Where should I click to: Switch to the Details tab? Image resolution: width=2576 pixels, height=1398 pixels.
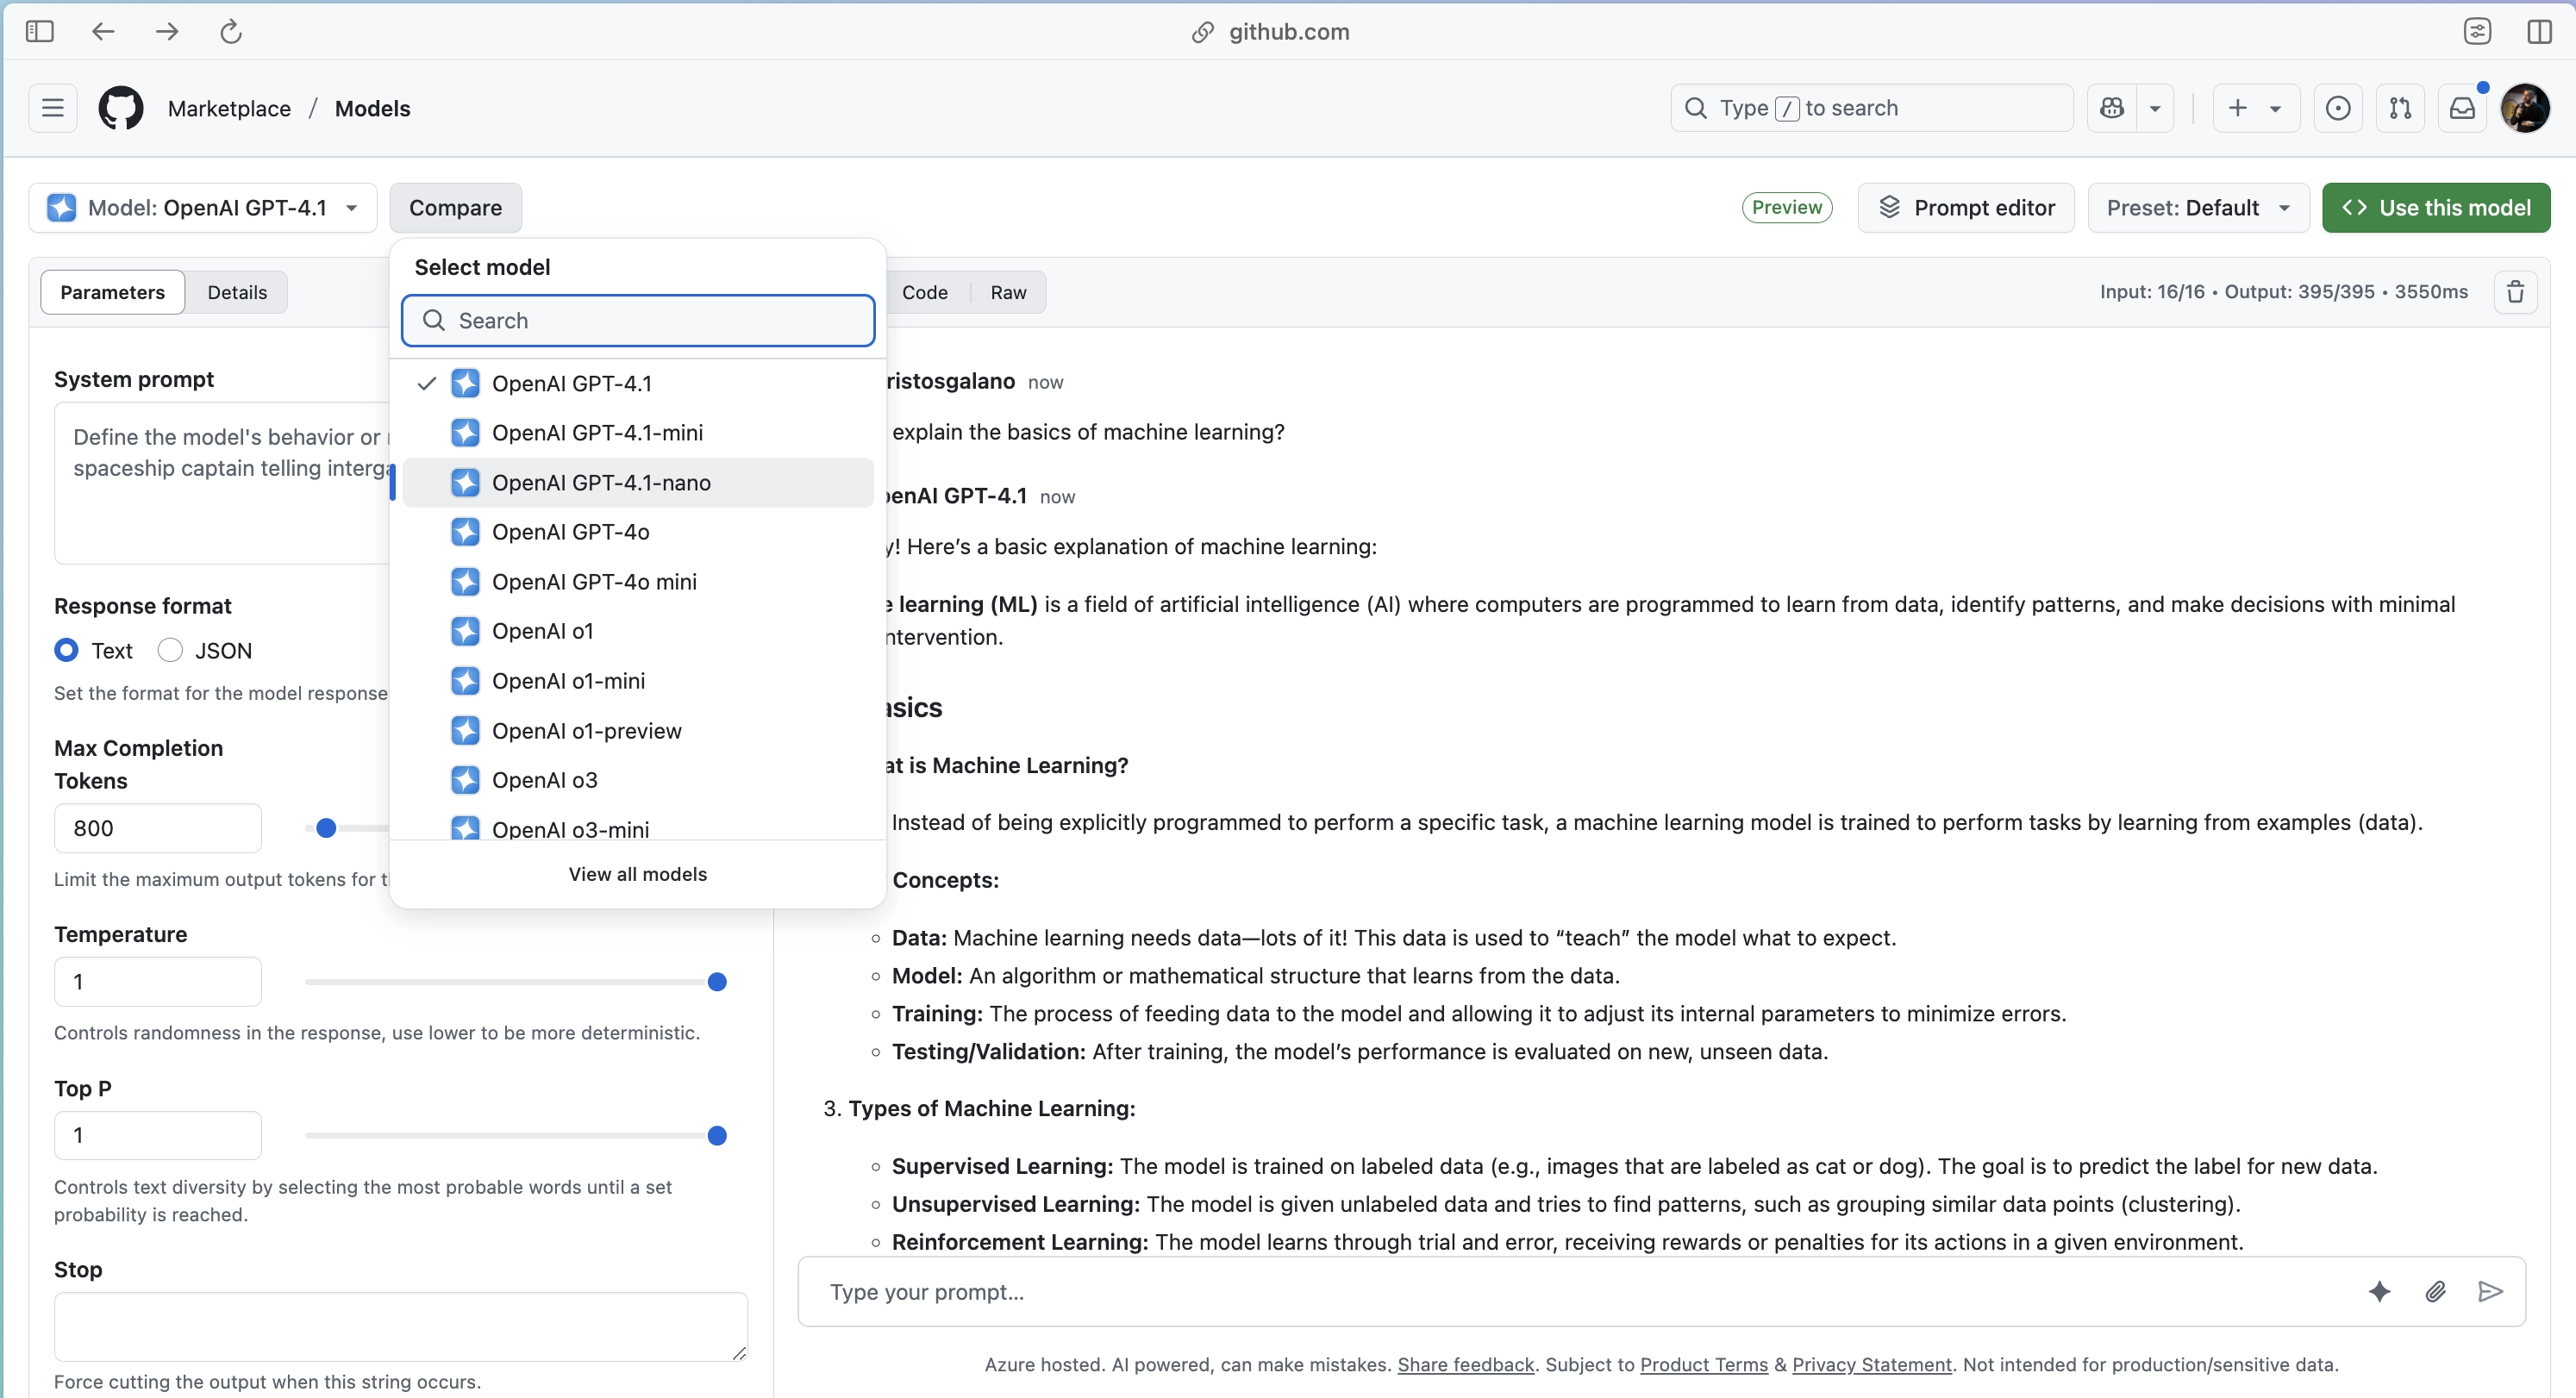[x=237, y=292]
